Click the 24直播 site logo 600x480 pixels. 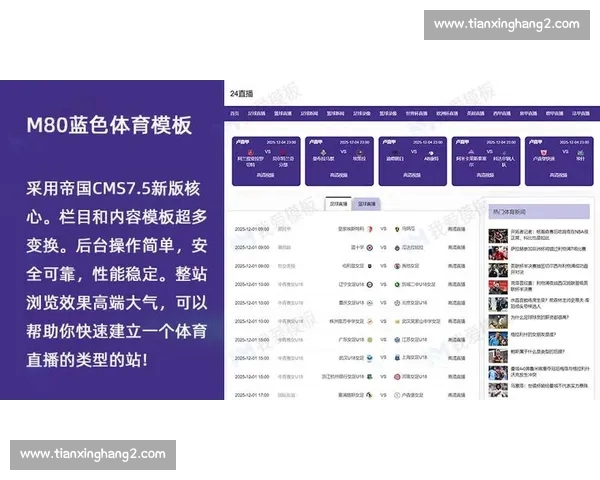241,93
